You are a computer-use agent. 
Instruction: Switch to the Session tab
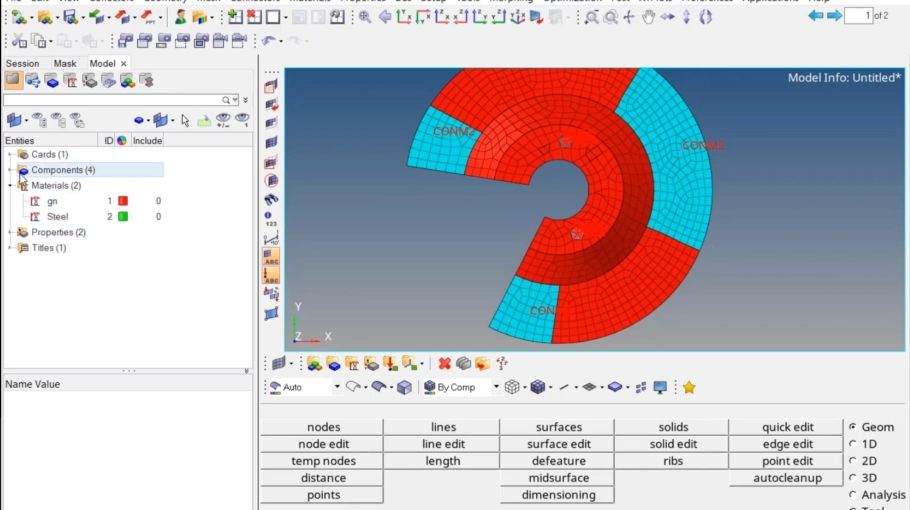(23, 63)
